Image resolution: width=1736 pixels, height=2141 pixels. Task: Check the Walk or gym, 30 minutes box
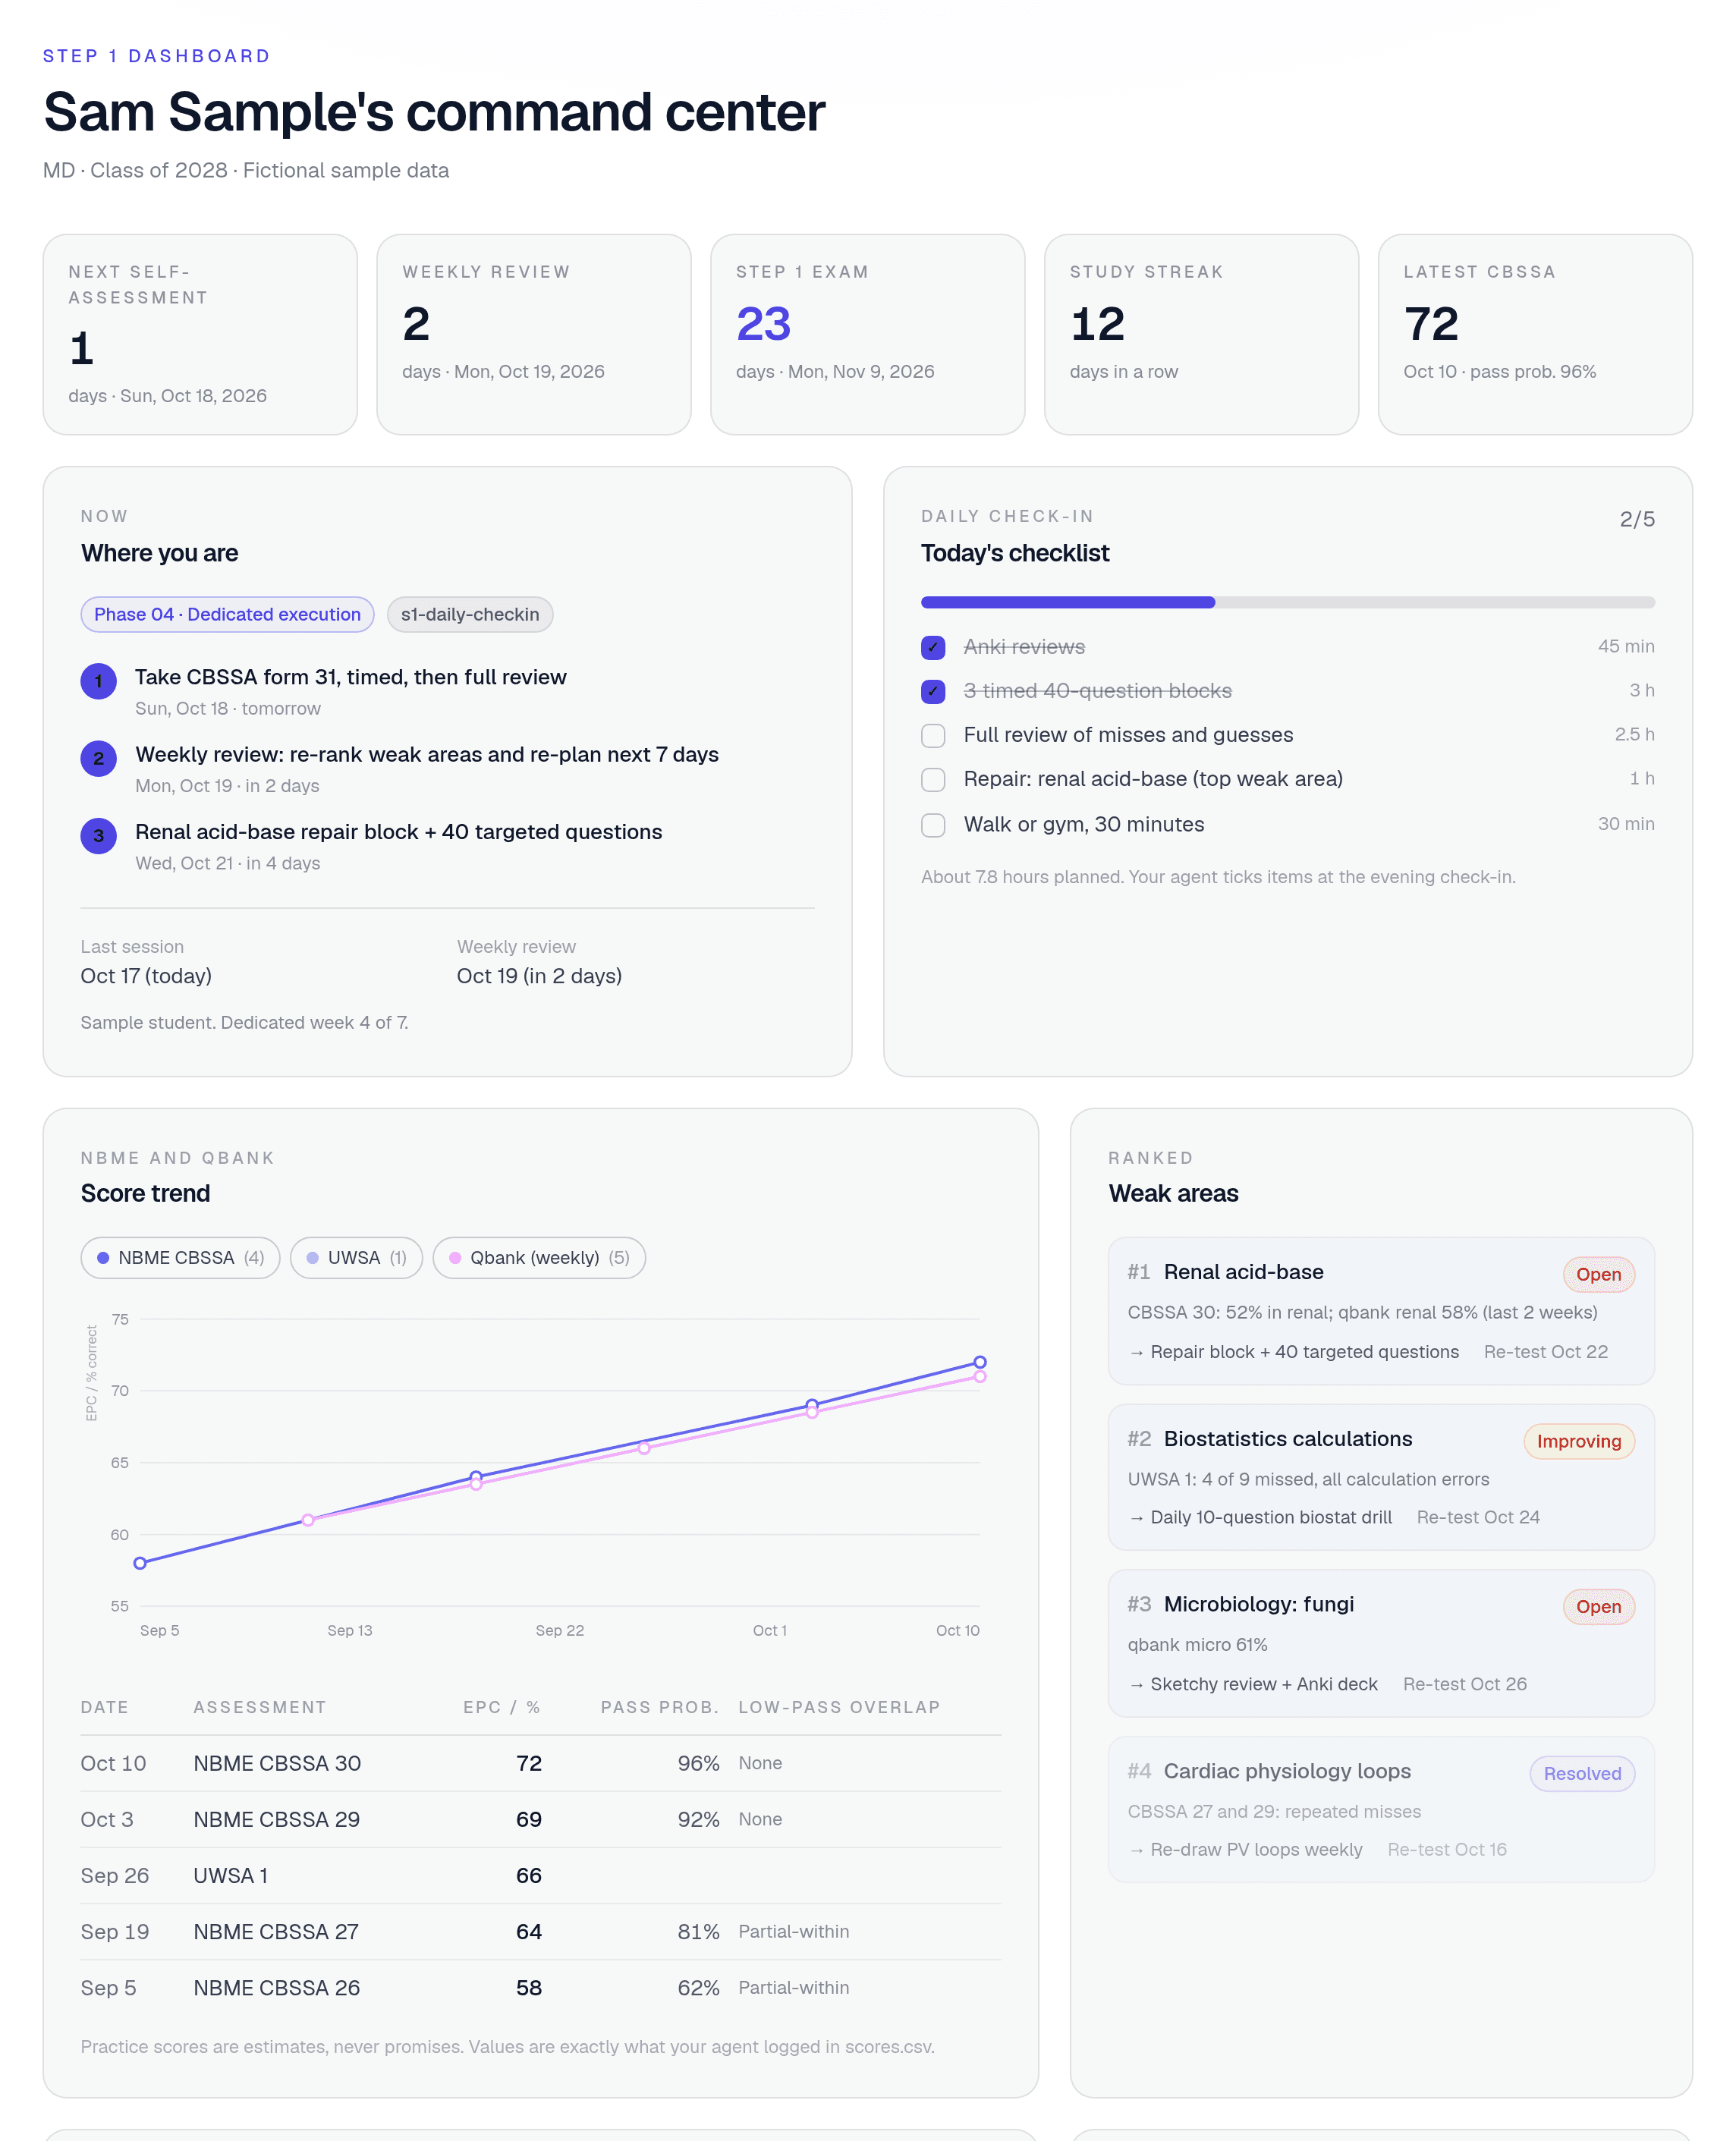pos(933,825)
